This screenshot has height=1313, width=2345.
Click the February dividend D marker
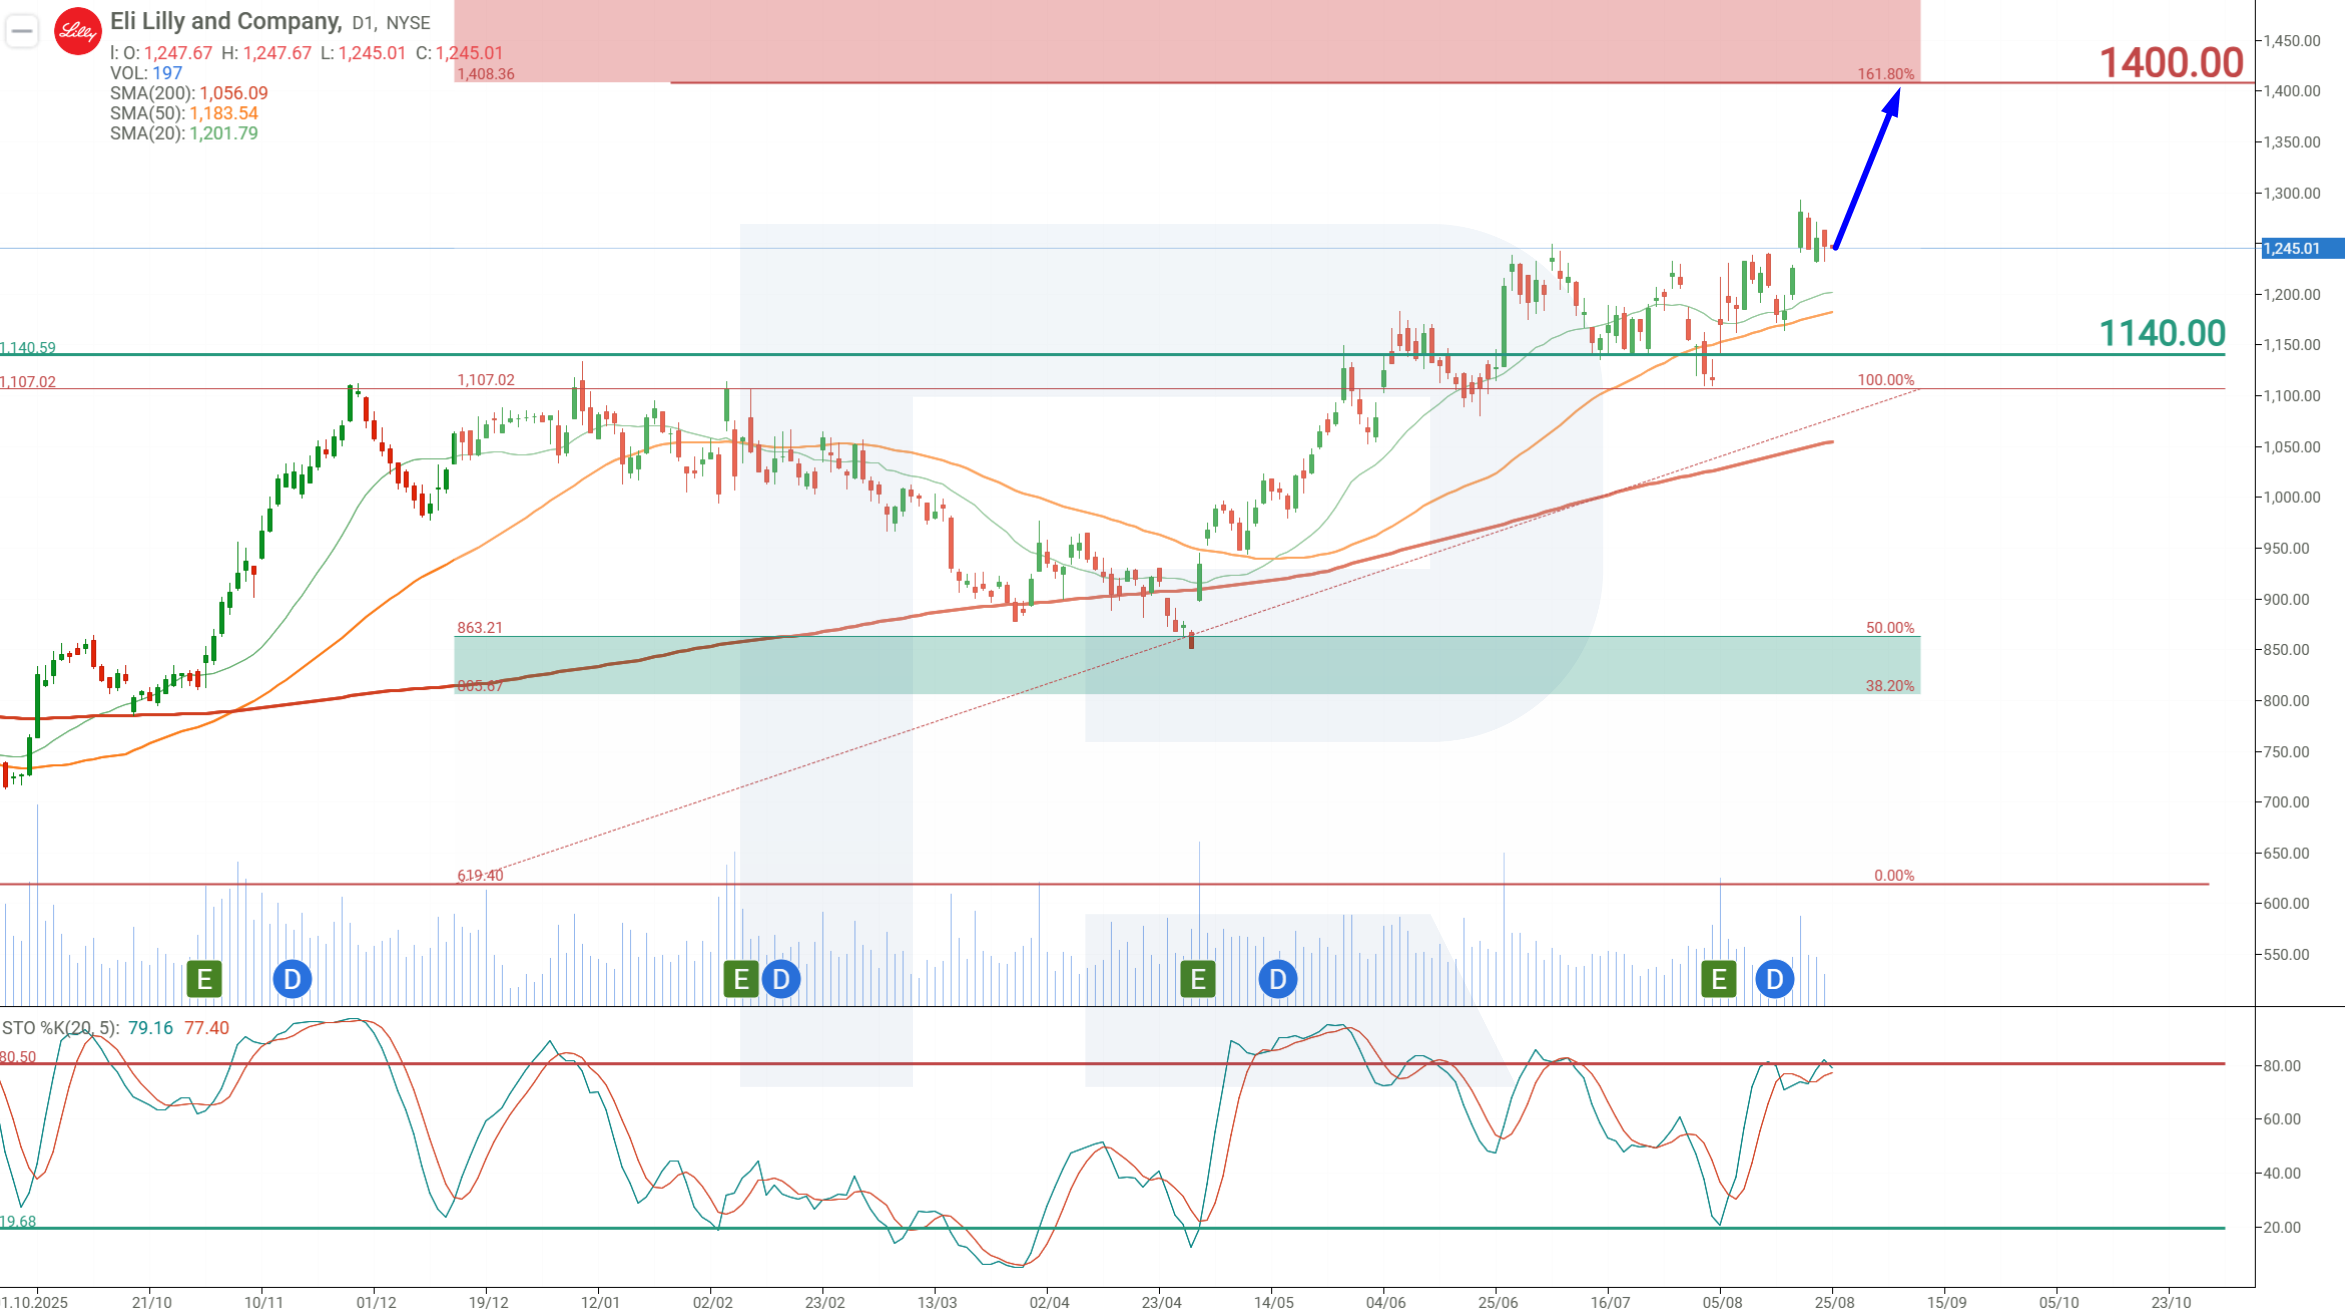click(x=781, y=979)
